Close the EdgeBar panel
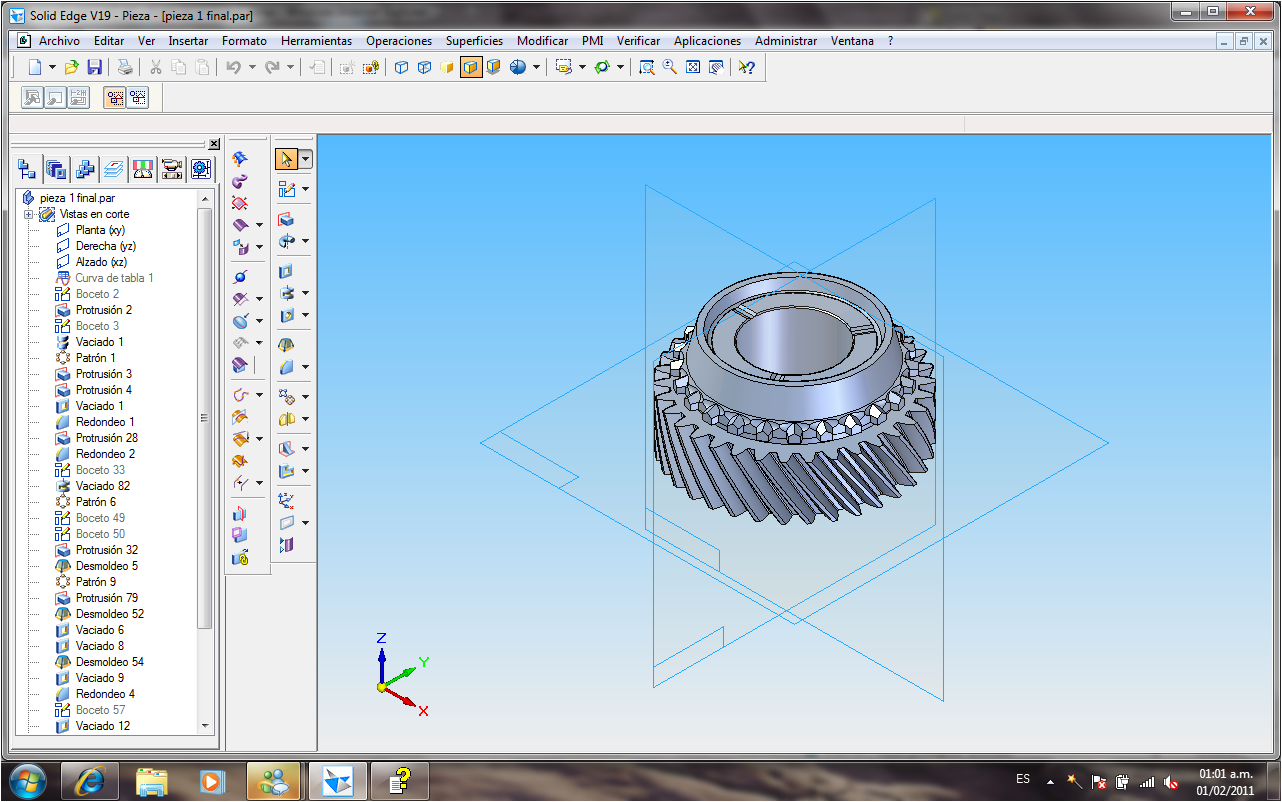This screenshot has height=802, width=1282. click(x=214, y=144)
